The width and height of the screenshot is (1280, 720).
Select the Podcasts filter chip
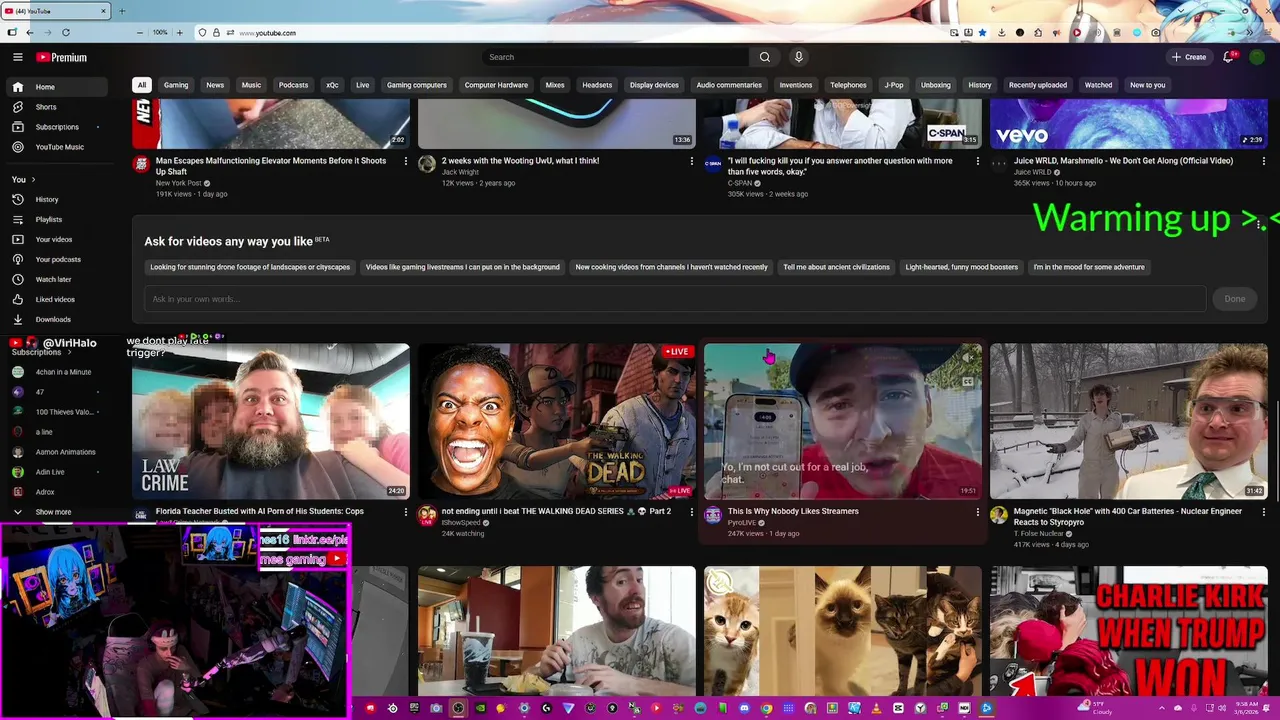293,85
